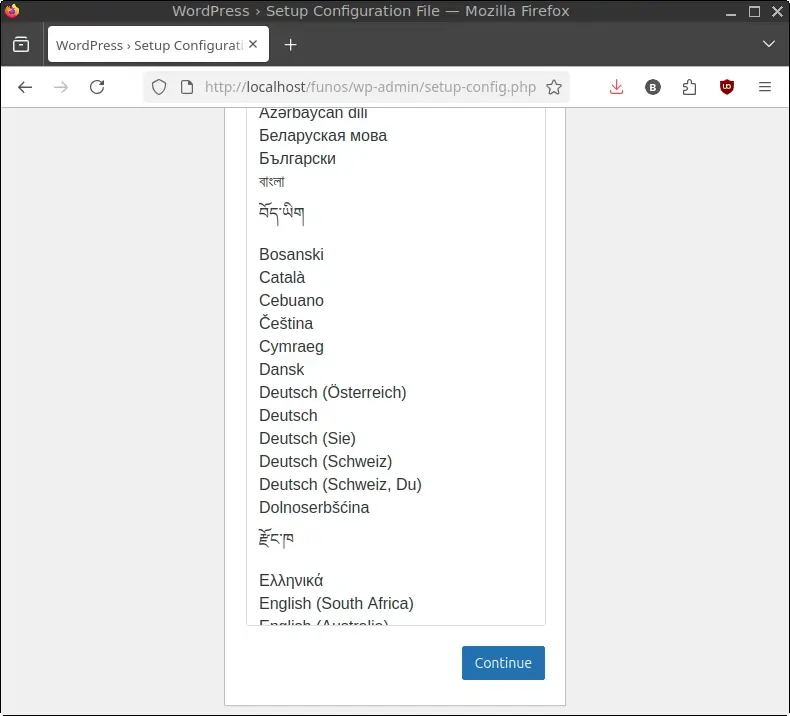Reload the current page
The width and height of the screenshot is (790, 716).
coord(97,87)
